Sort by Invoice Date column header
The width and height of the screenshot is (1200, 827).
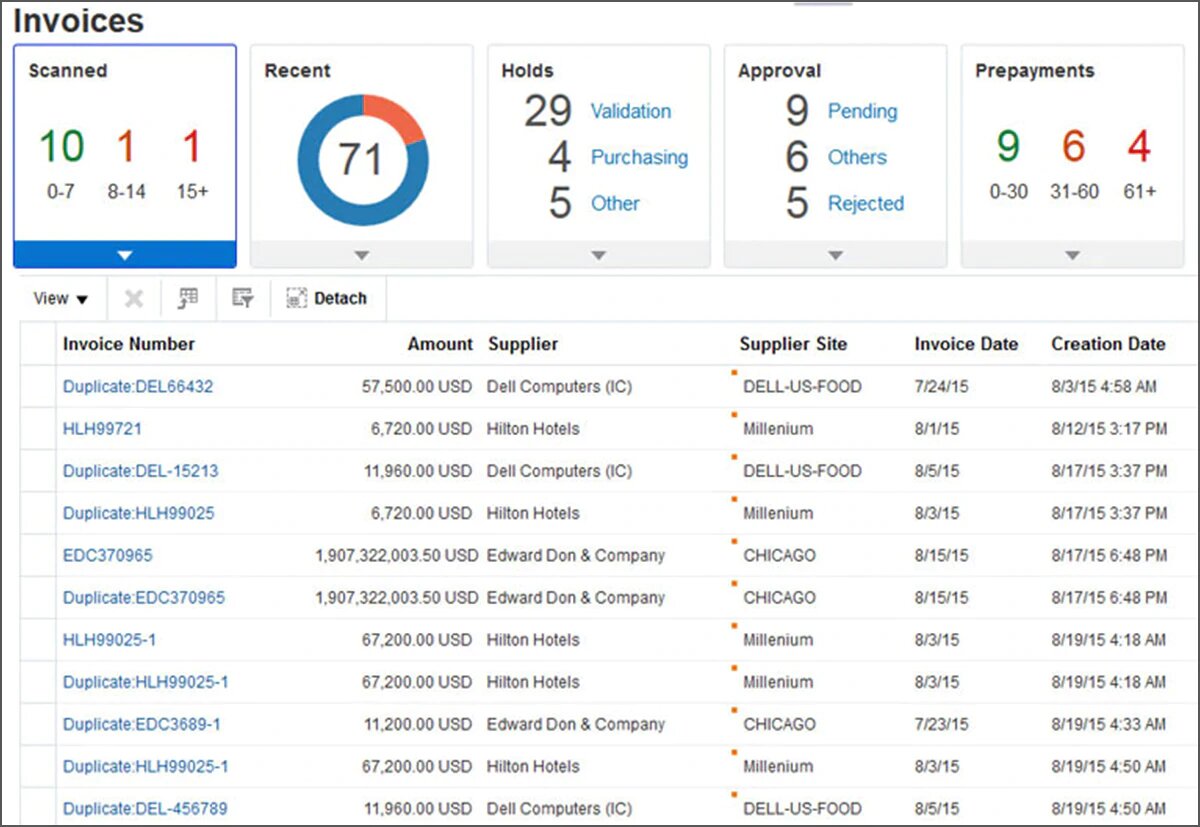point(966,344)
